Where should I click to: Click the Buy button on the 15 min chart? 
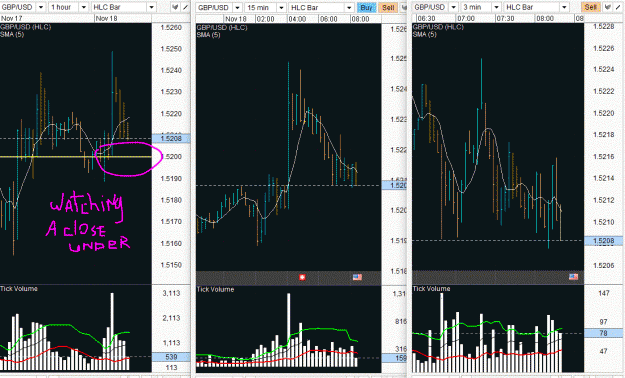point(366,8)
